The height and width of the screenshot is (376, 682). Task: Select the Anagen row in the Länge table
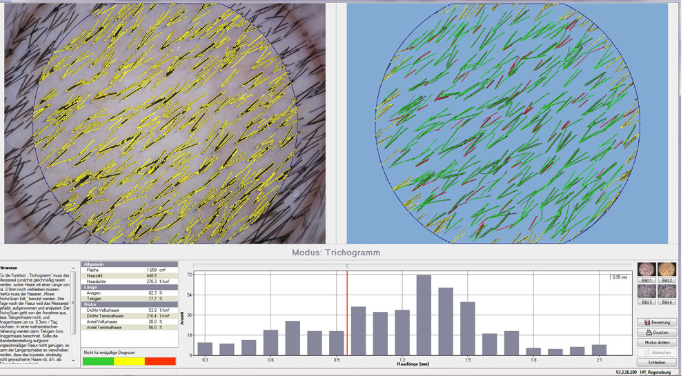pos(129,293)
